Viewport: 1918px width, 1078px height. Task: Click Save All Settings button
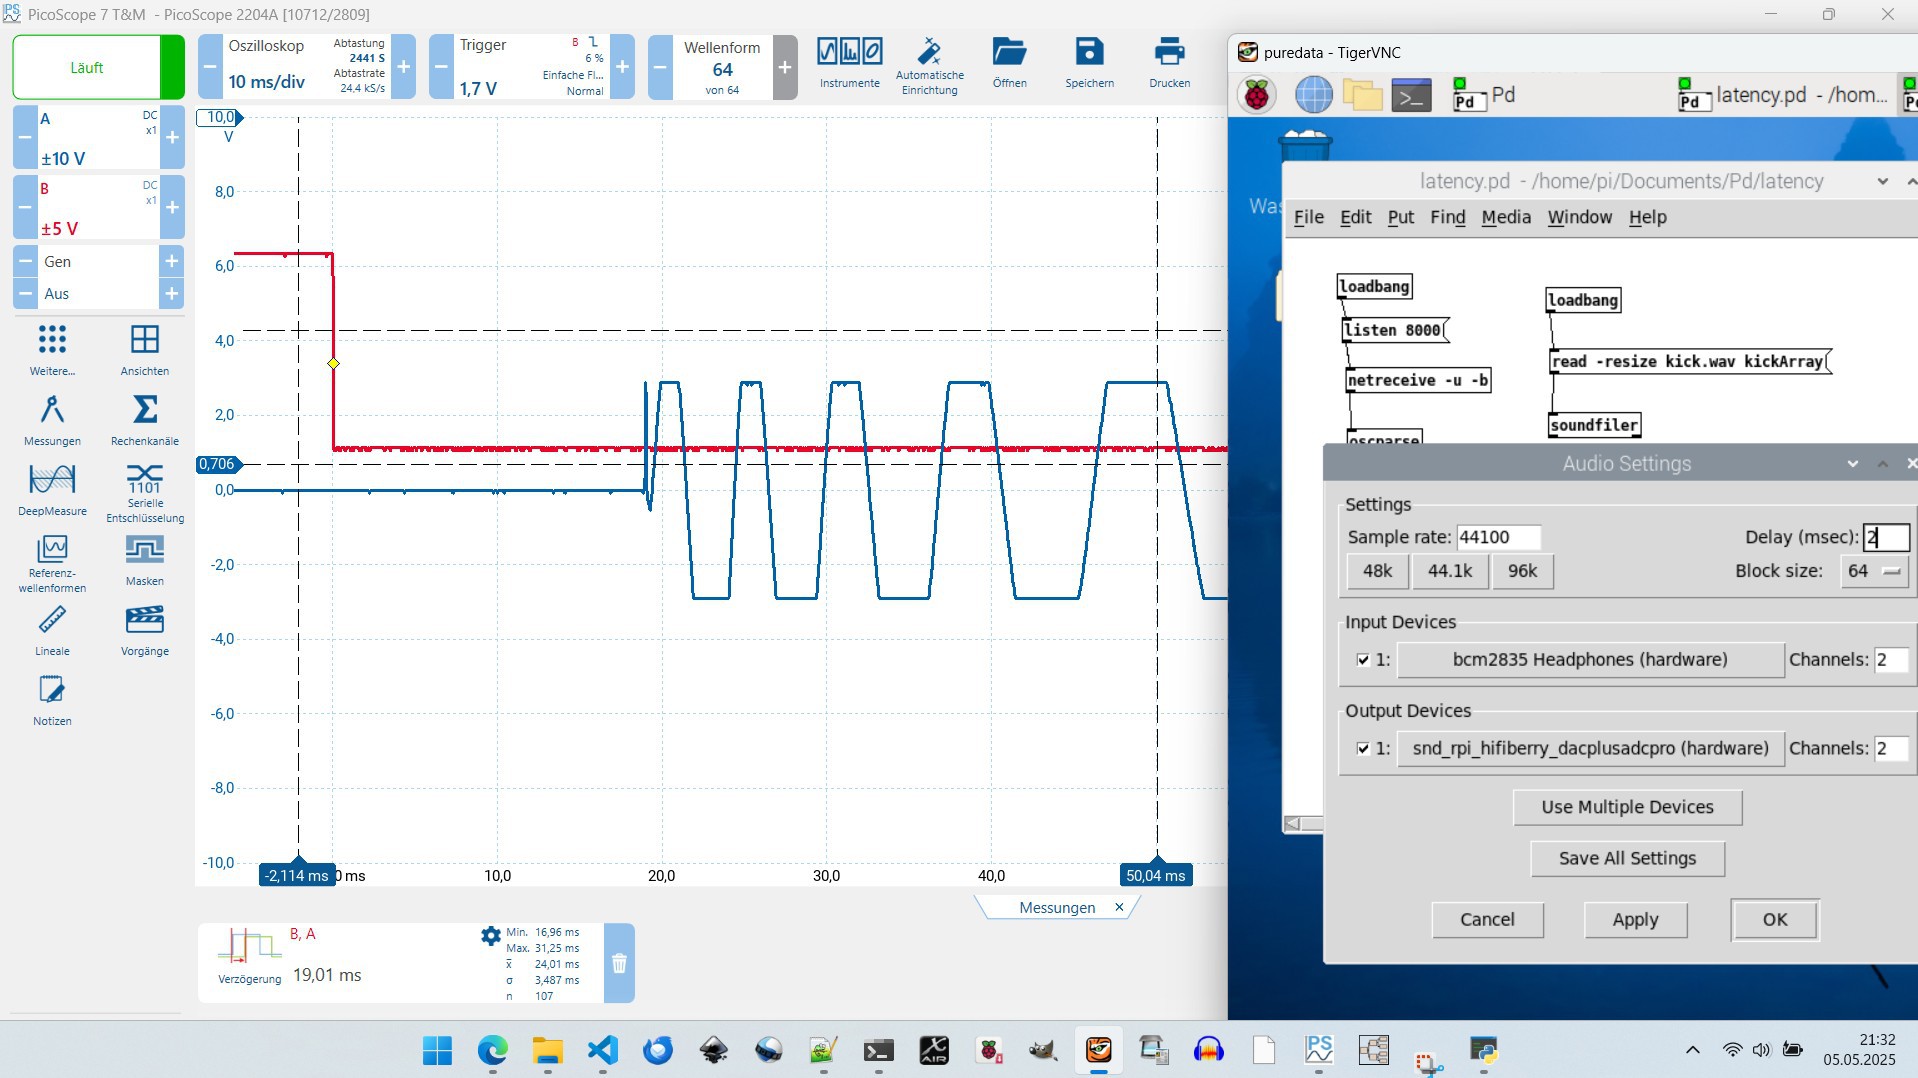(x=1627, y=859)
